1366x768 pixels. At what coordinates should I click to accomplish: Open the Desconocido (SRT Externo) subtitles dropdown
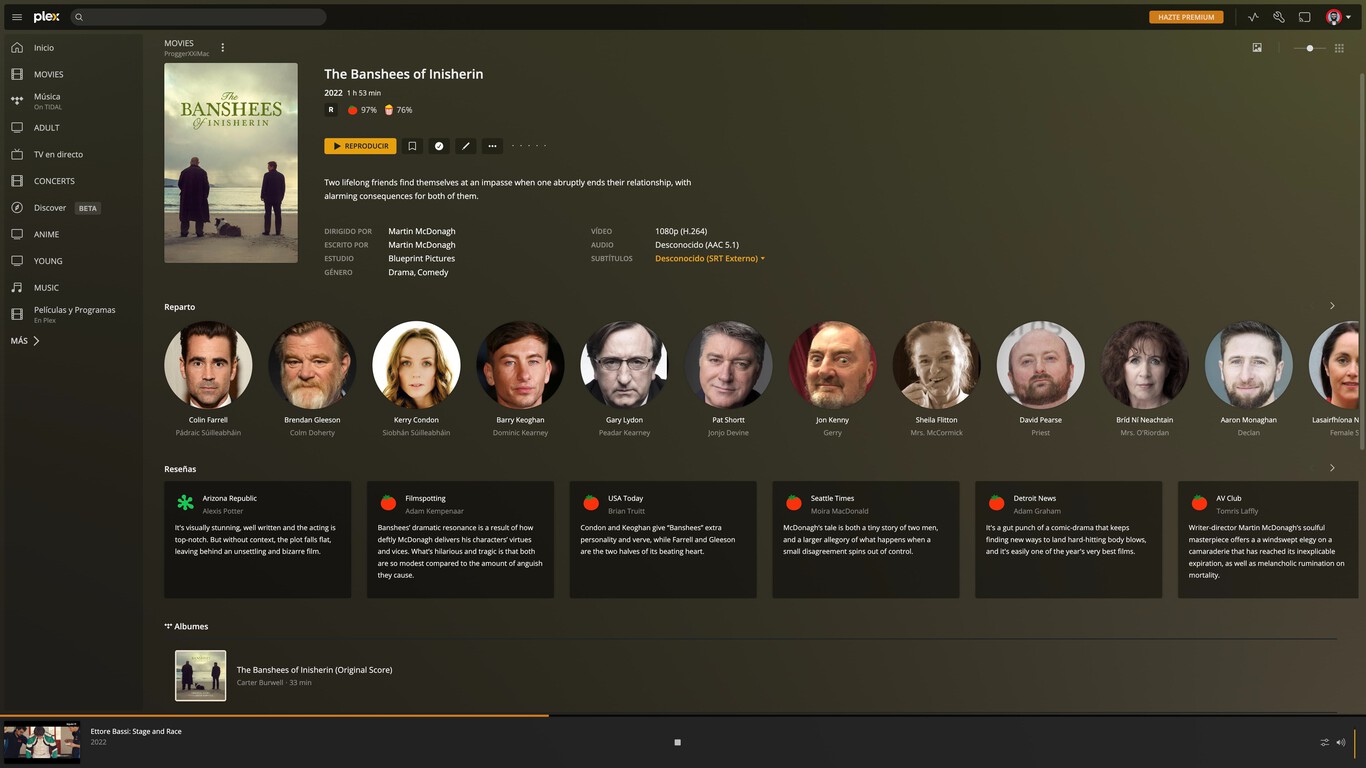click(x=710, y=258)
